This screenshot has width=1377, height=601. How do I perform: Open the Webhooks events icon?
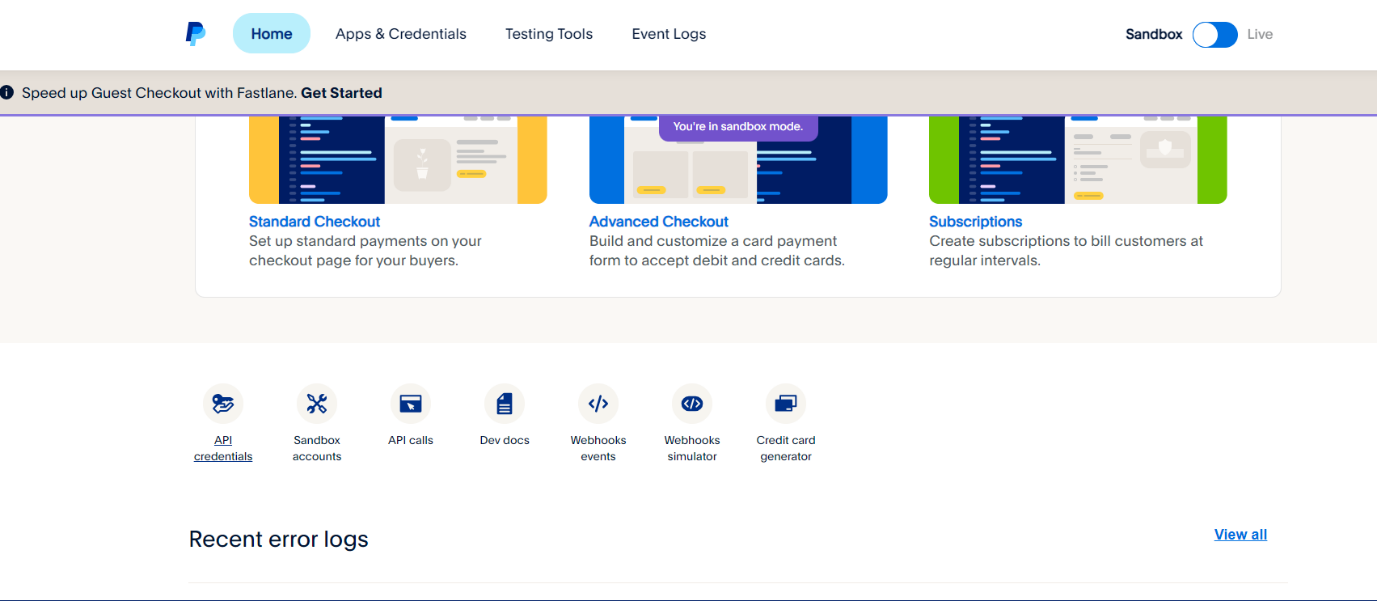click(598, 404)
